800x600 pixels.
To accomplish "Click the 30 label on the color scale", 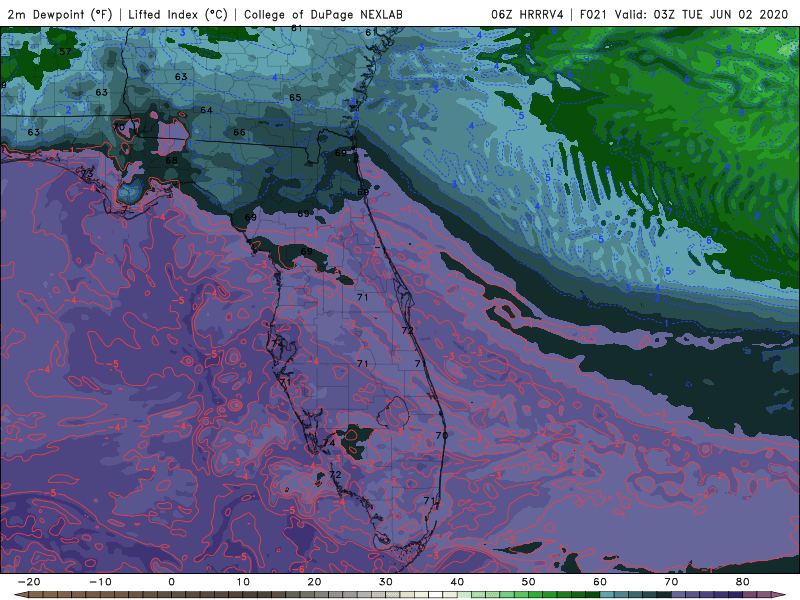I will pos(386,582).
